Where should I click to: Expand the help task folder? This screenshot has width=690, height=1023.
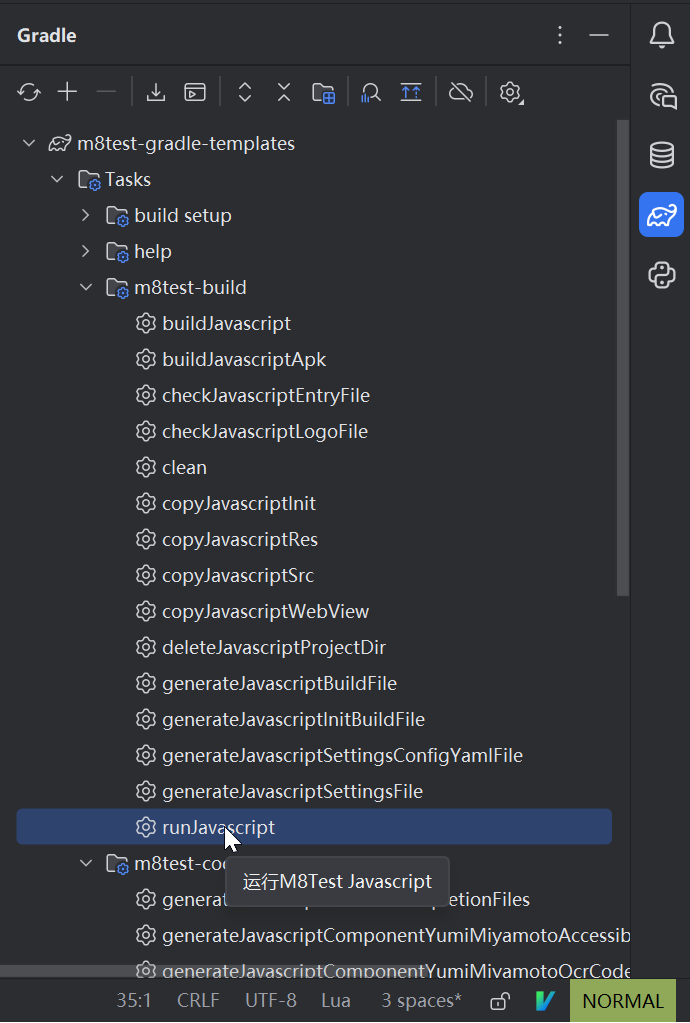[x=85, y=251]
